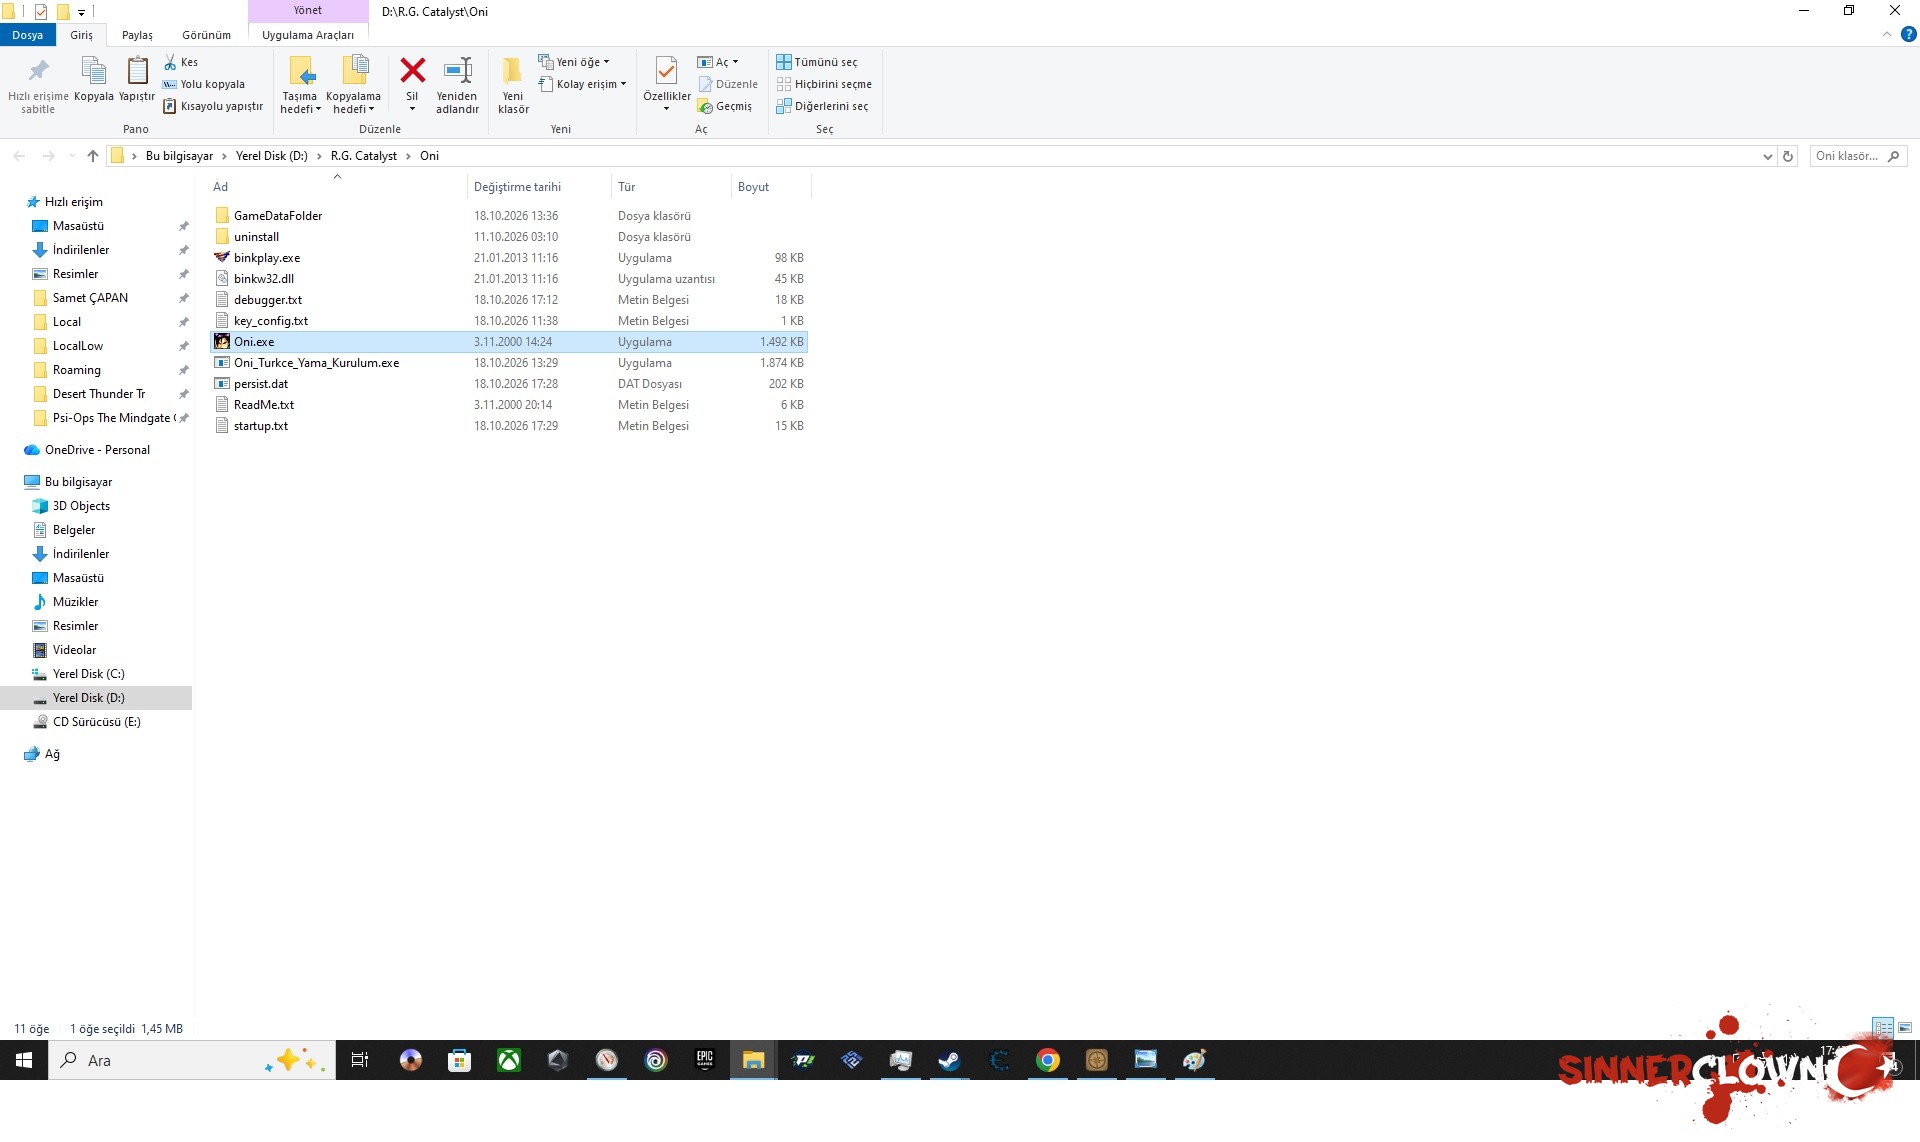Delete the file using the Sil icon

click(412, 83)
